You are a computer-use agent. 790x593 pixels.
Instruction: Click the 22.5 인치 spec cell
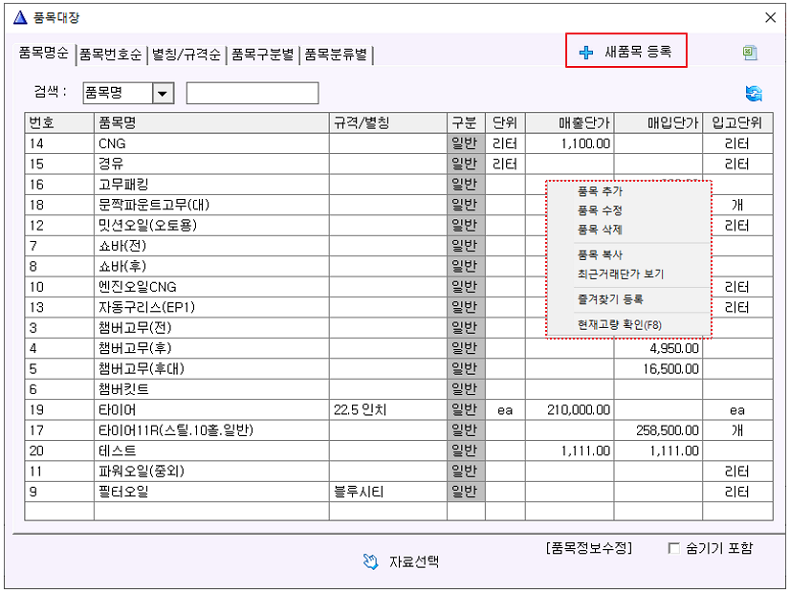coord(388,410)
